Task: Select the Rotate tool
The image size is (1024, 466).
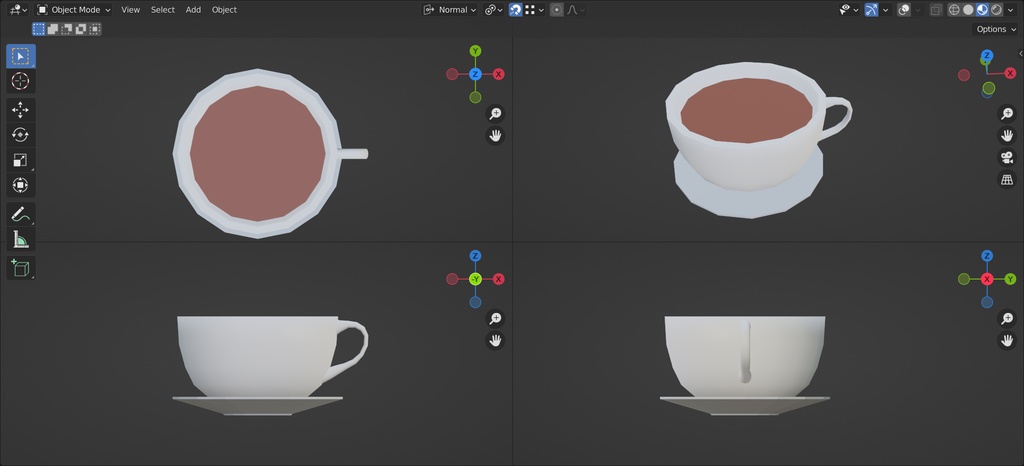Action: (x=21, y=135)
